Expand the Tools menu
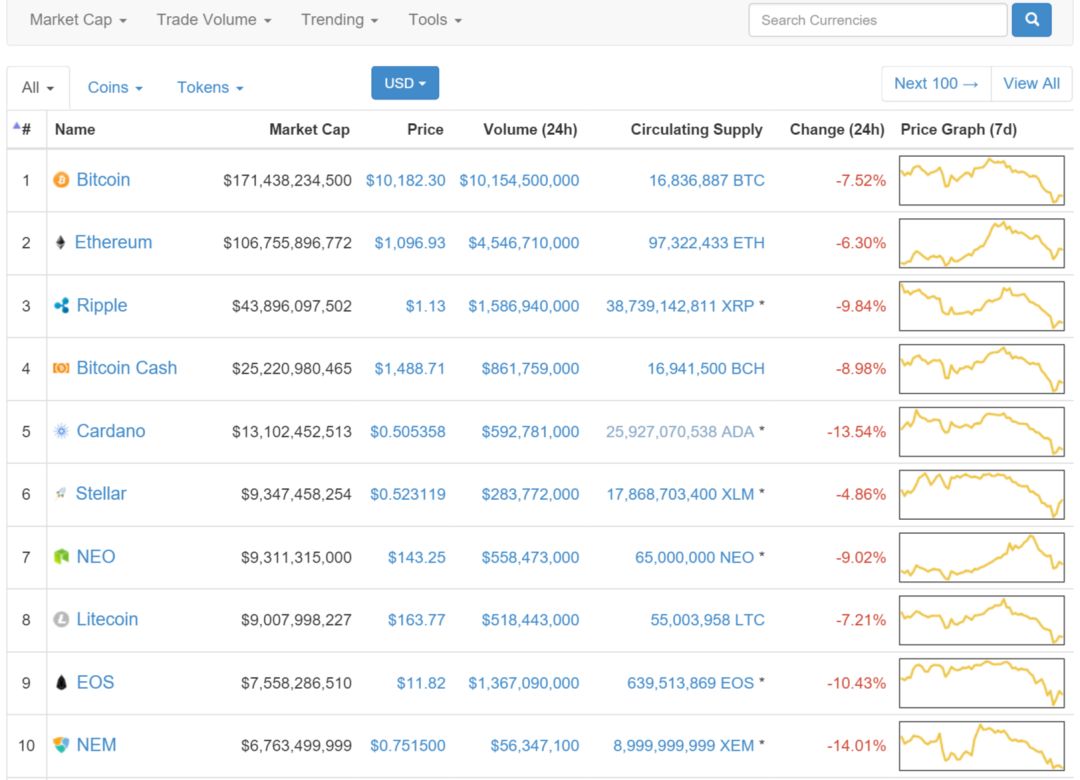1080x780 pixels. [x=435, y=20]
